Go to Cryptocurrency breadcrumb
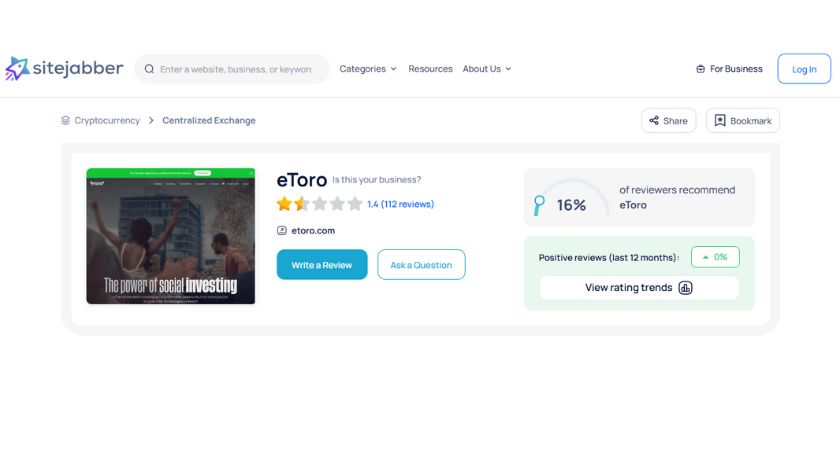This screenshot has width=840, height=473. coord(107,121)
